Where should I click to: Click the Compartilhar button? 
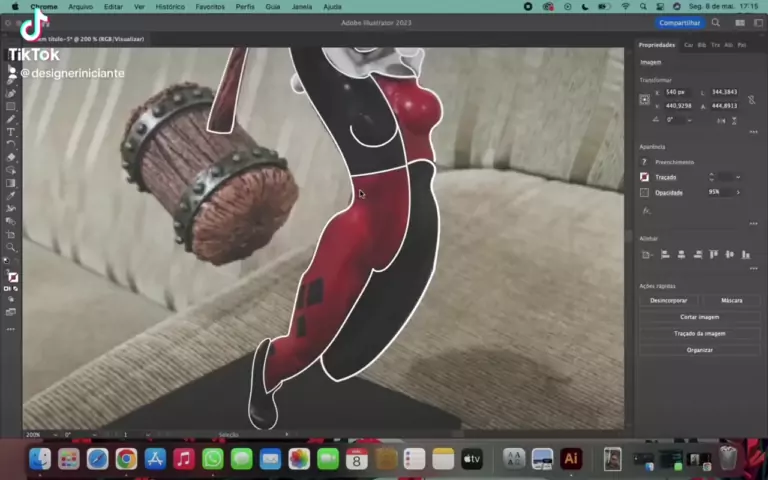coord(679,23)
